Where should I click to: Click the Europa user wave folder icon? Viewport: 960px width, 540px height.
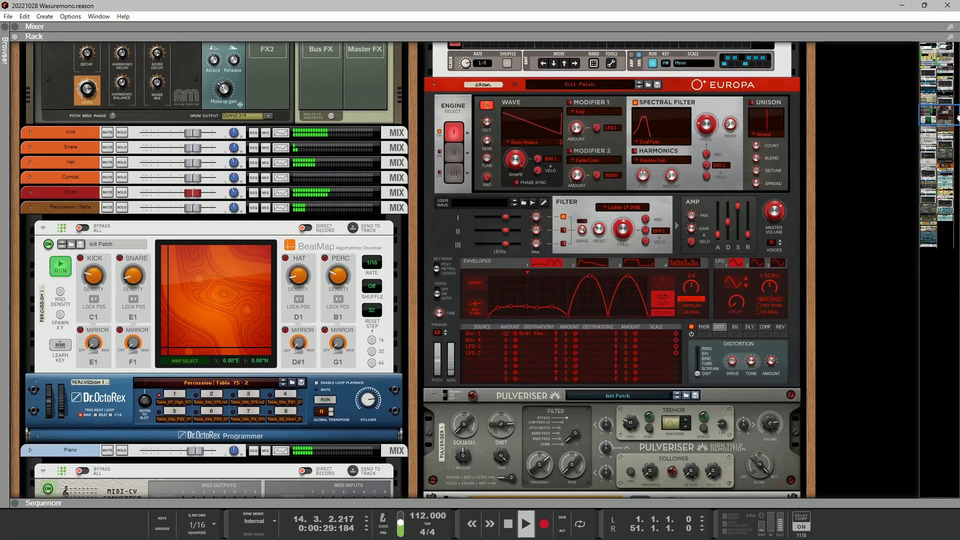coord(523,202)
